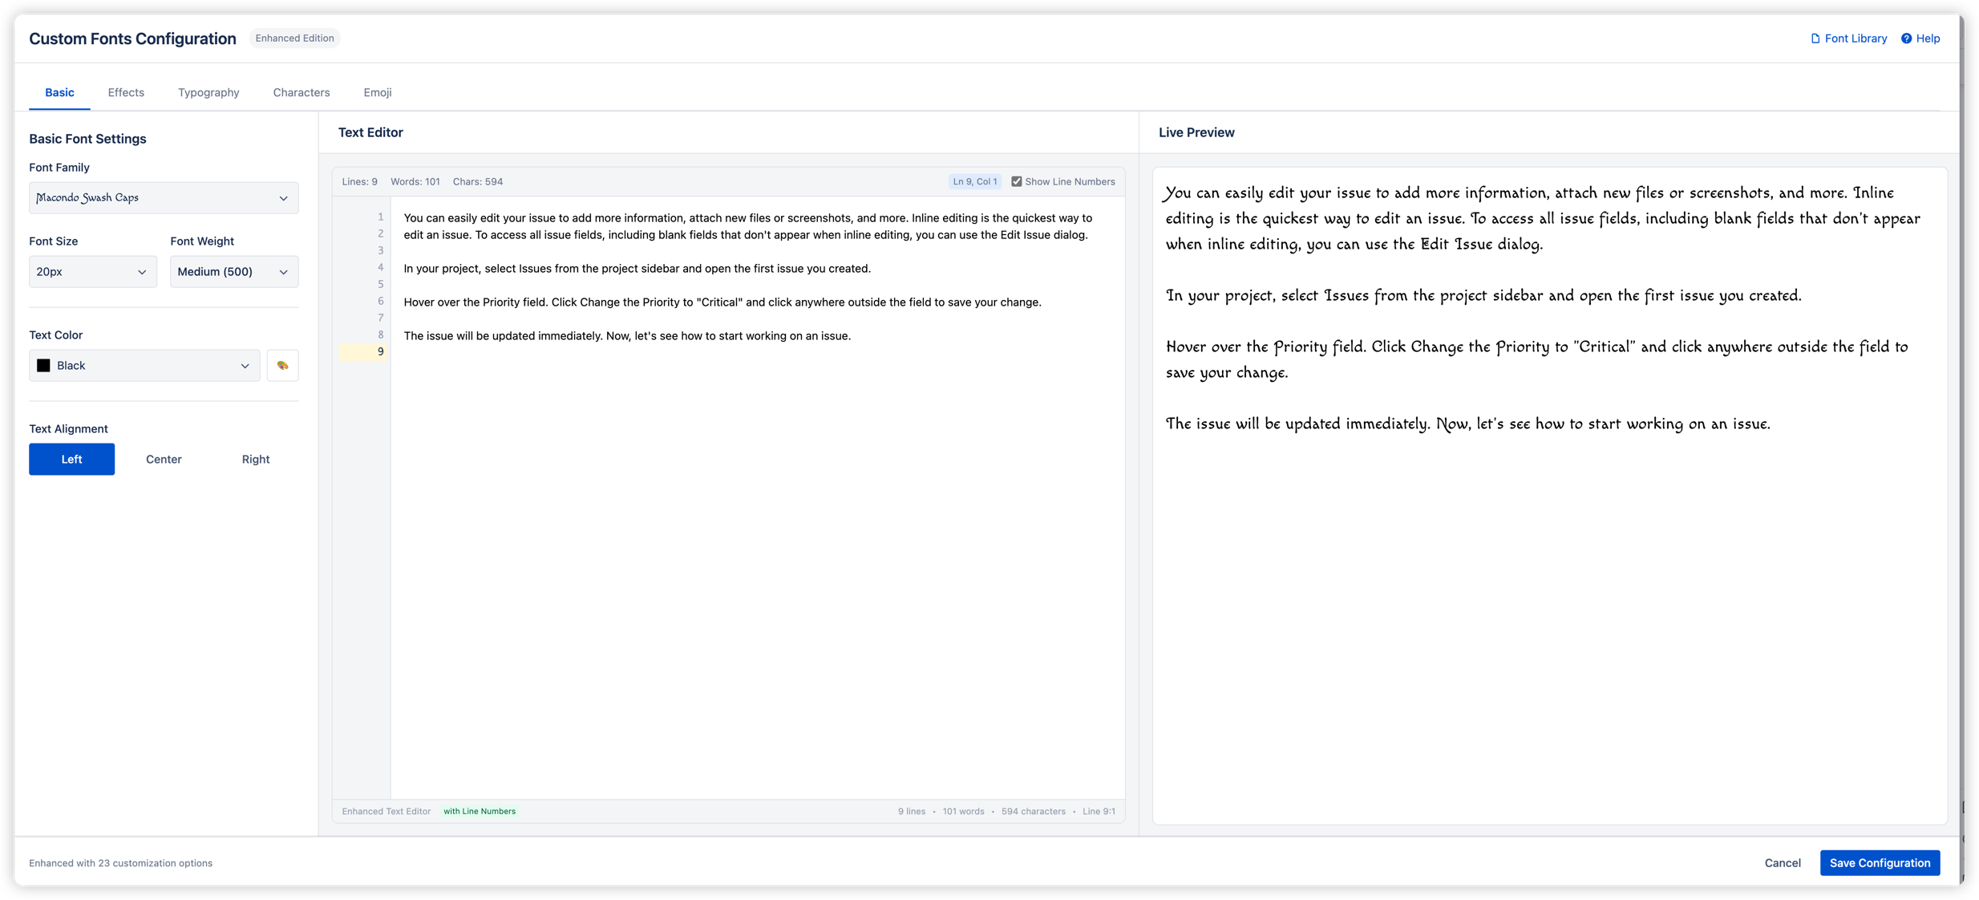This screenshot has width=1979, height=900.
Task: Click the black color swatch in Text Color
Action: tap(44, 365)
